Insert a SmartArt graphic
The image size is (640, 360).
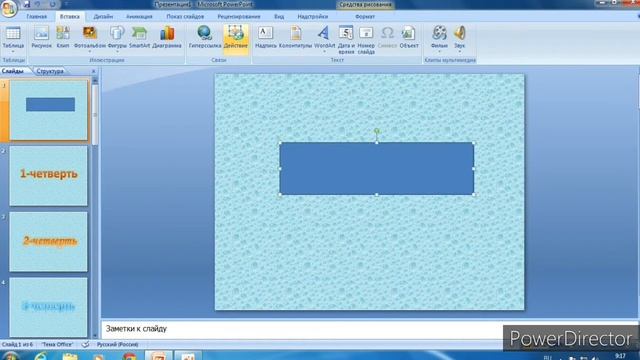click(x=140, y=38)
